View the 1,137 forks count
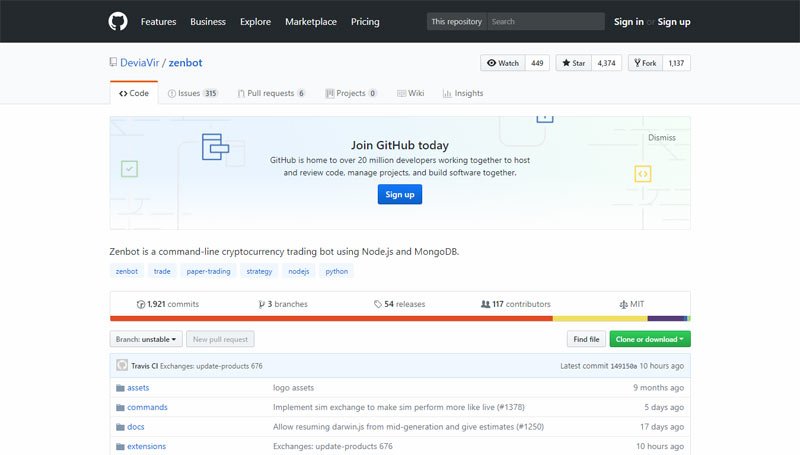 677,63
